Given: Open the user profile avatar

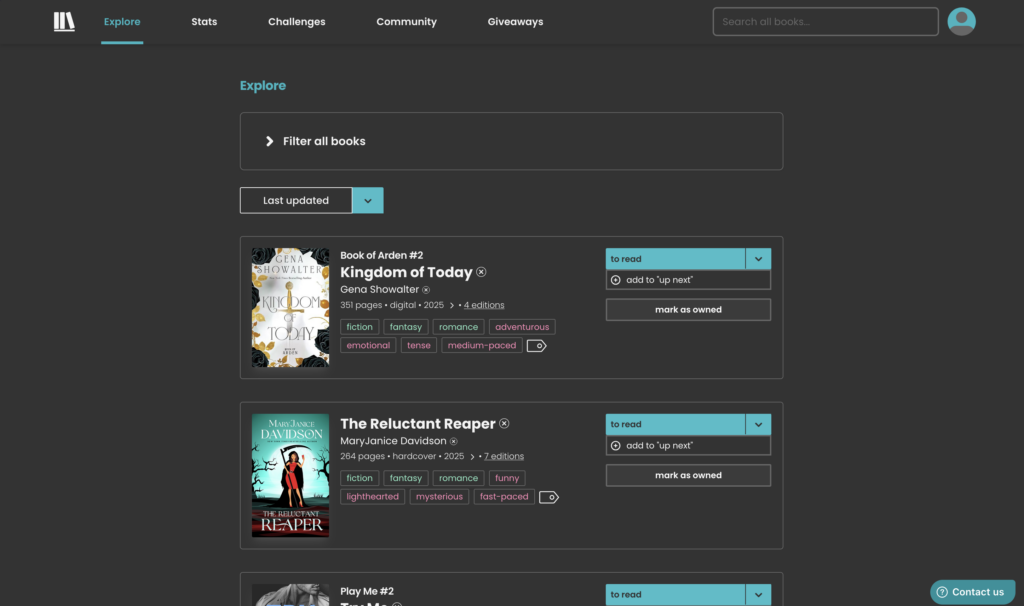Looking at the screenshot, I should coord(961,22).
